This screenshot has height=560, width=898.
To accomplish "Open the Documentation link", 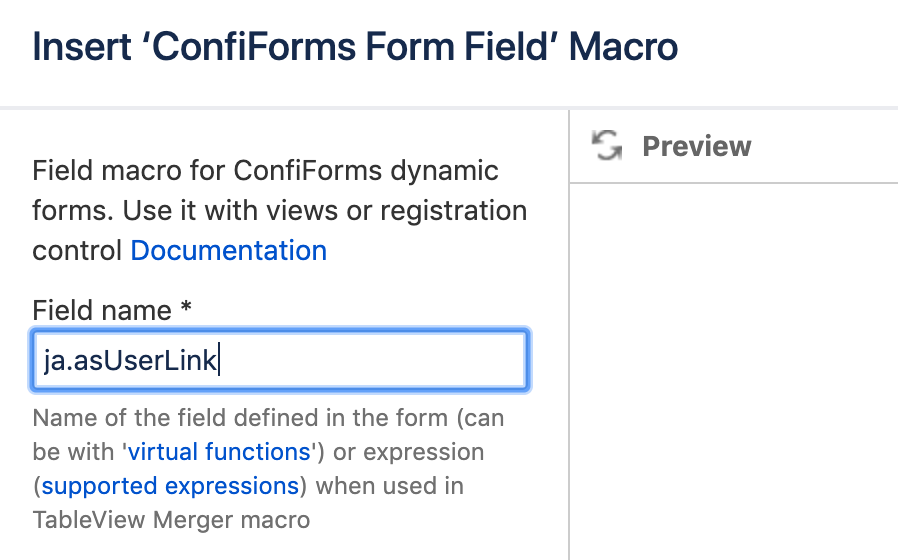I will (228, 250).
